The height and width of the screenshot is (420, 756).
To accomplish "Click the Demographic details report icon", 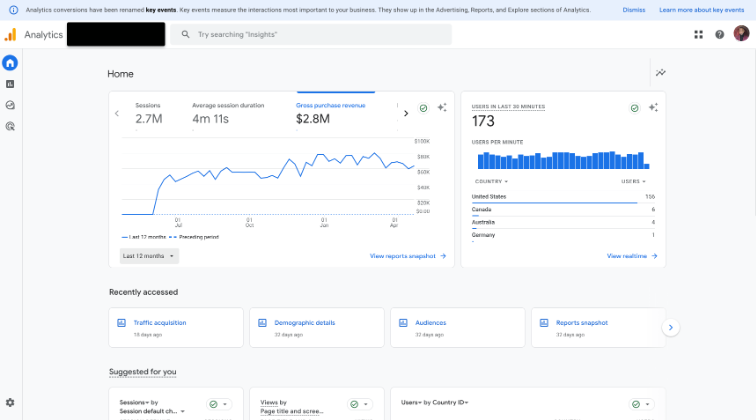I will (262, 323).
